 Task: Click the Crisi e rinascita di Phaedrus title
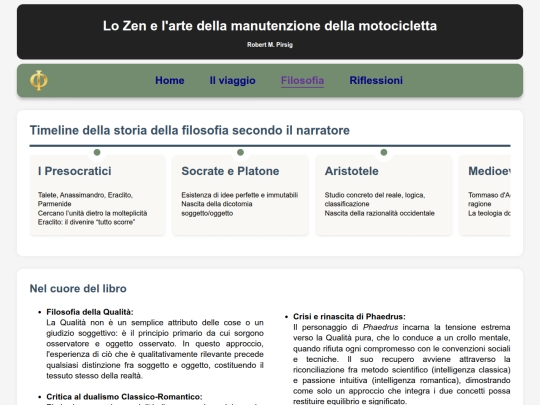click(349, 316)
